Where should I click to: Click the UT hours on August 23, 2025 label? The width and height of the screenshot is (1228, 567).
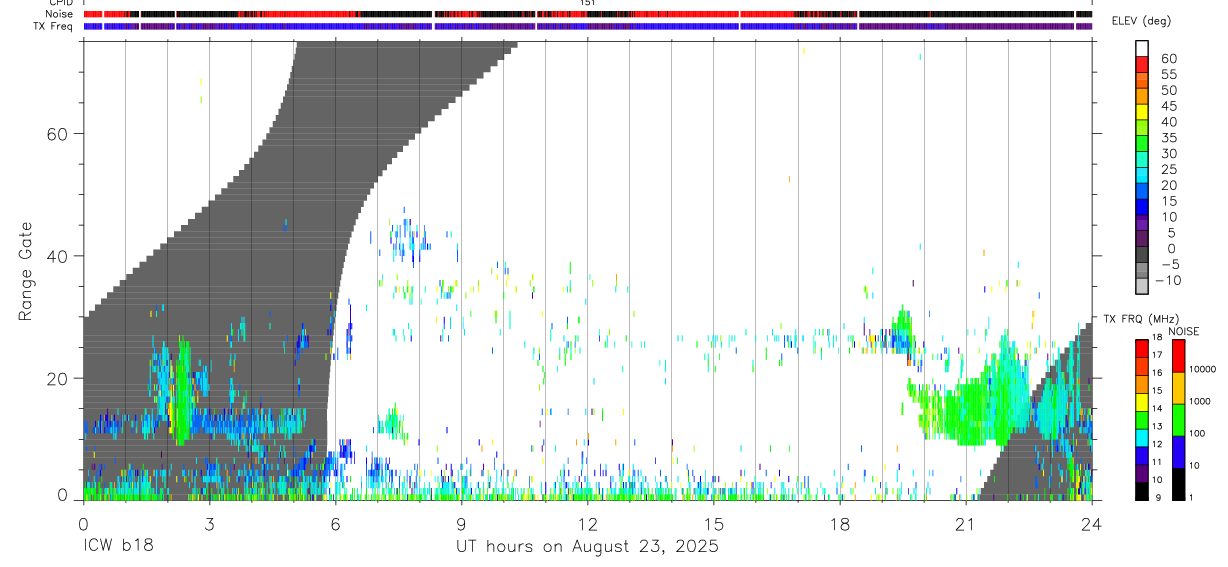pyautogui.click(x=587, y=547)
